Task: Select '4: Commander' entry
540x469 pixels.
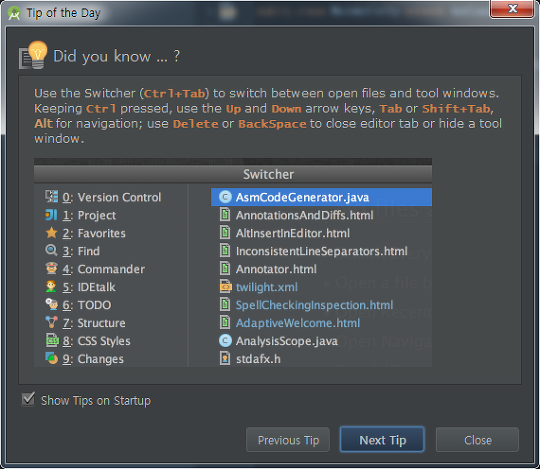Action: pos(104,269)
